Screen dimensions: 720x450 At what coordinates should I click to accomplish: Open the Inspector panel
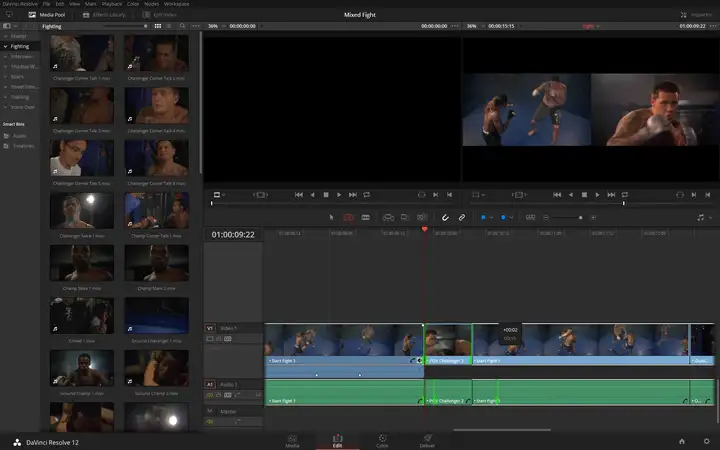tap(697, 15)
